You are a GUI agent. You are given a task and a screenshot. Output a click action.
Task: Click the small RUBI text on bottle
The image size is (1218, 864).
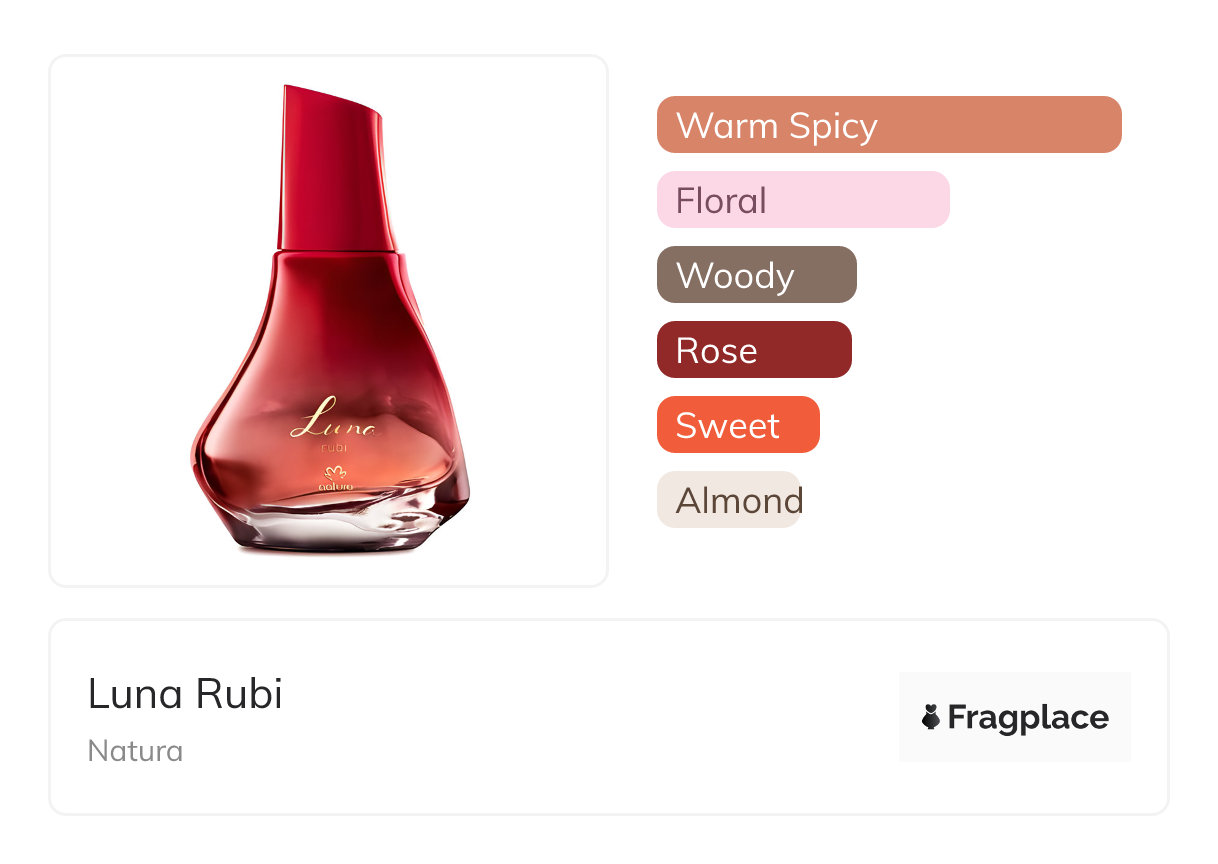coord(335,448)
